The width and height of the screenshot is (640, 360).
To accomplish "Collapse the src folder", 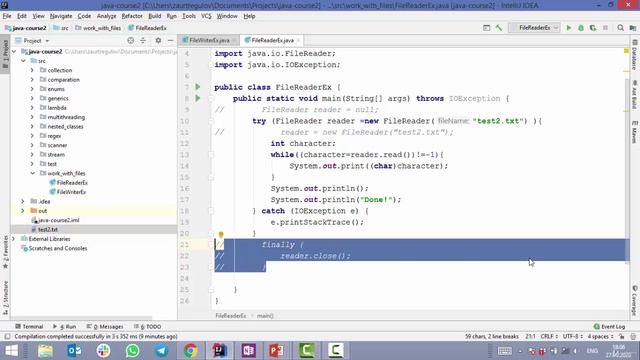I will (23, 61).
